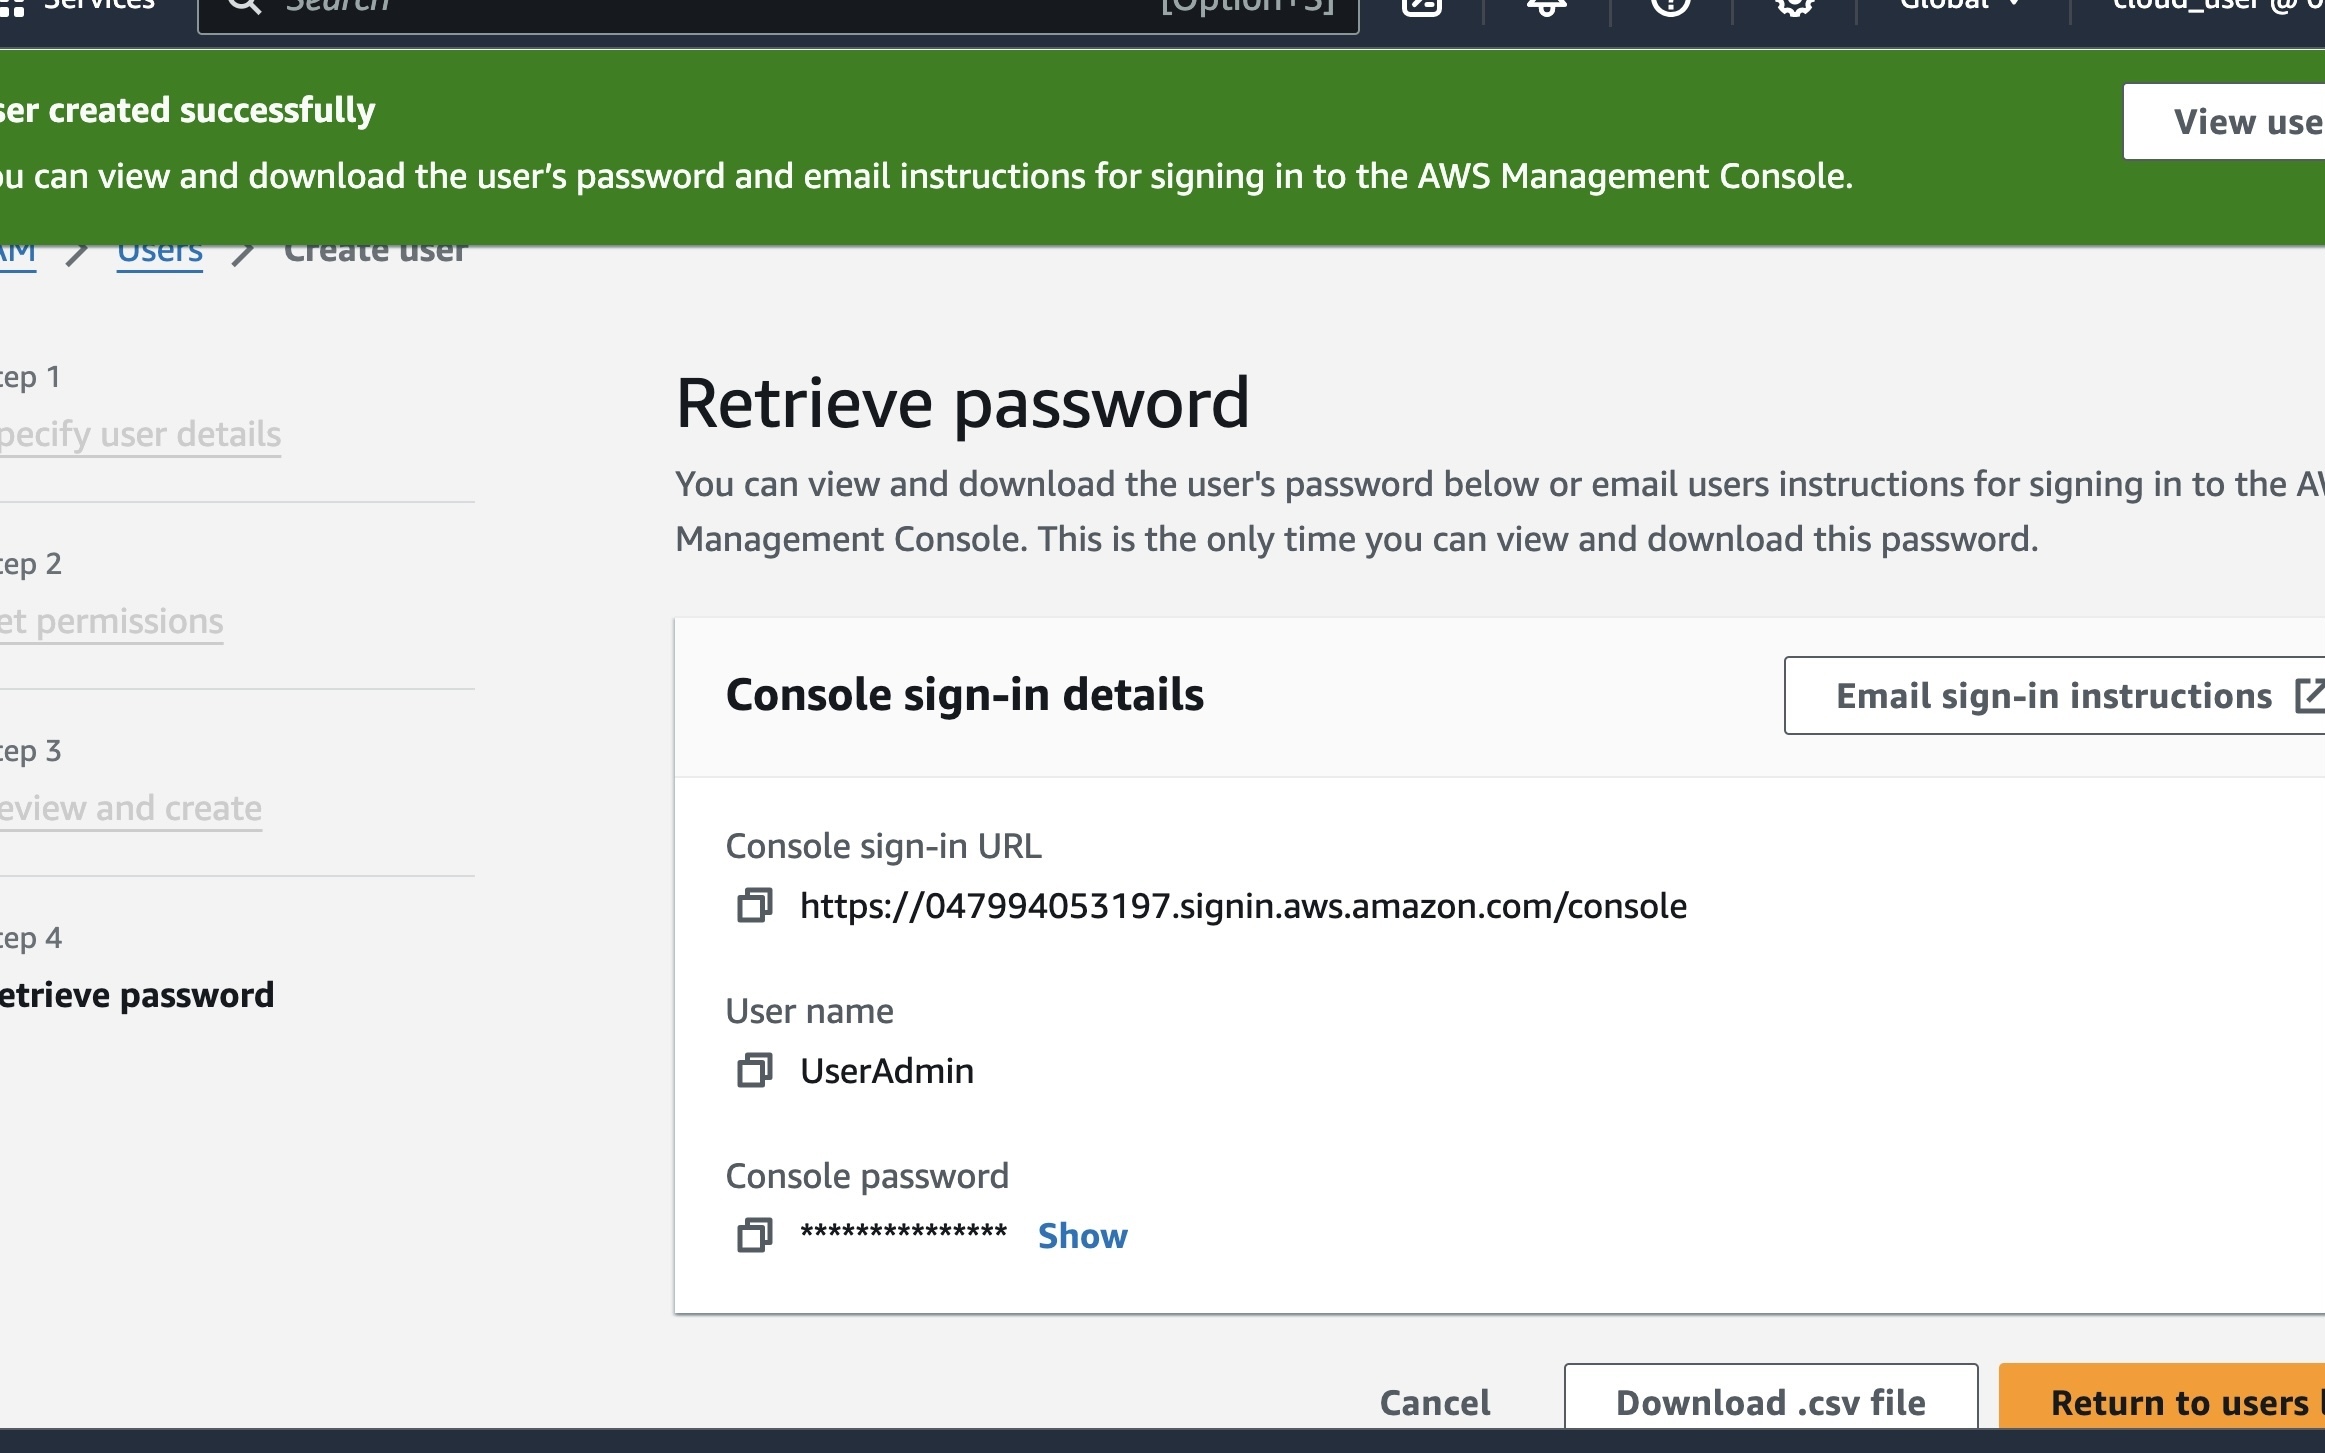Image resolution: width=2325 pixels, height=1453 pixels.
Task: Download the .csv file
Action: point(1770,1402)
